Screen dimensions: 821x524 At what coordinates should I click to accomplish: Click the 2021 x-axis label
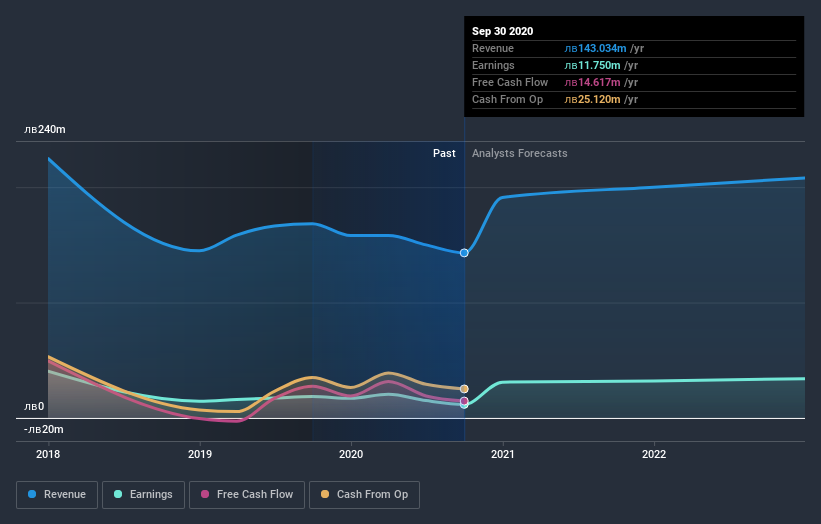point(503,454)
